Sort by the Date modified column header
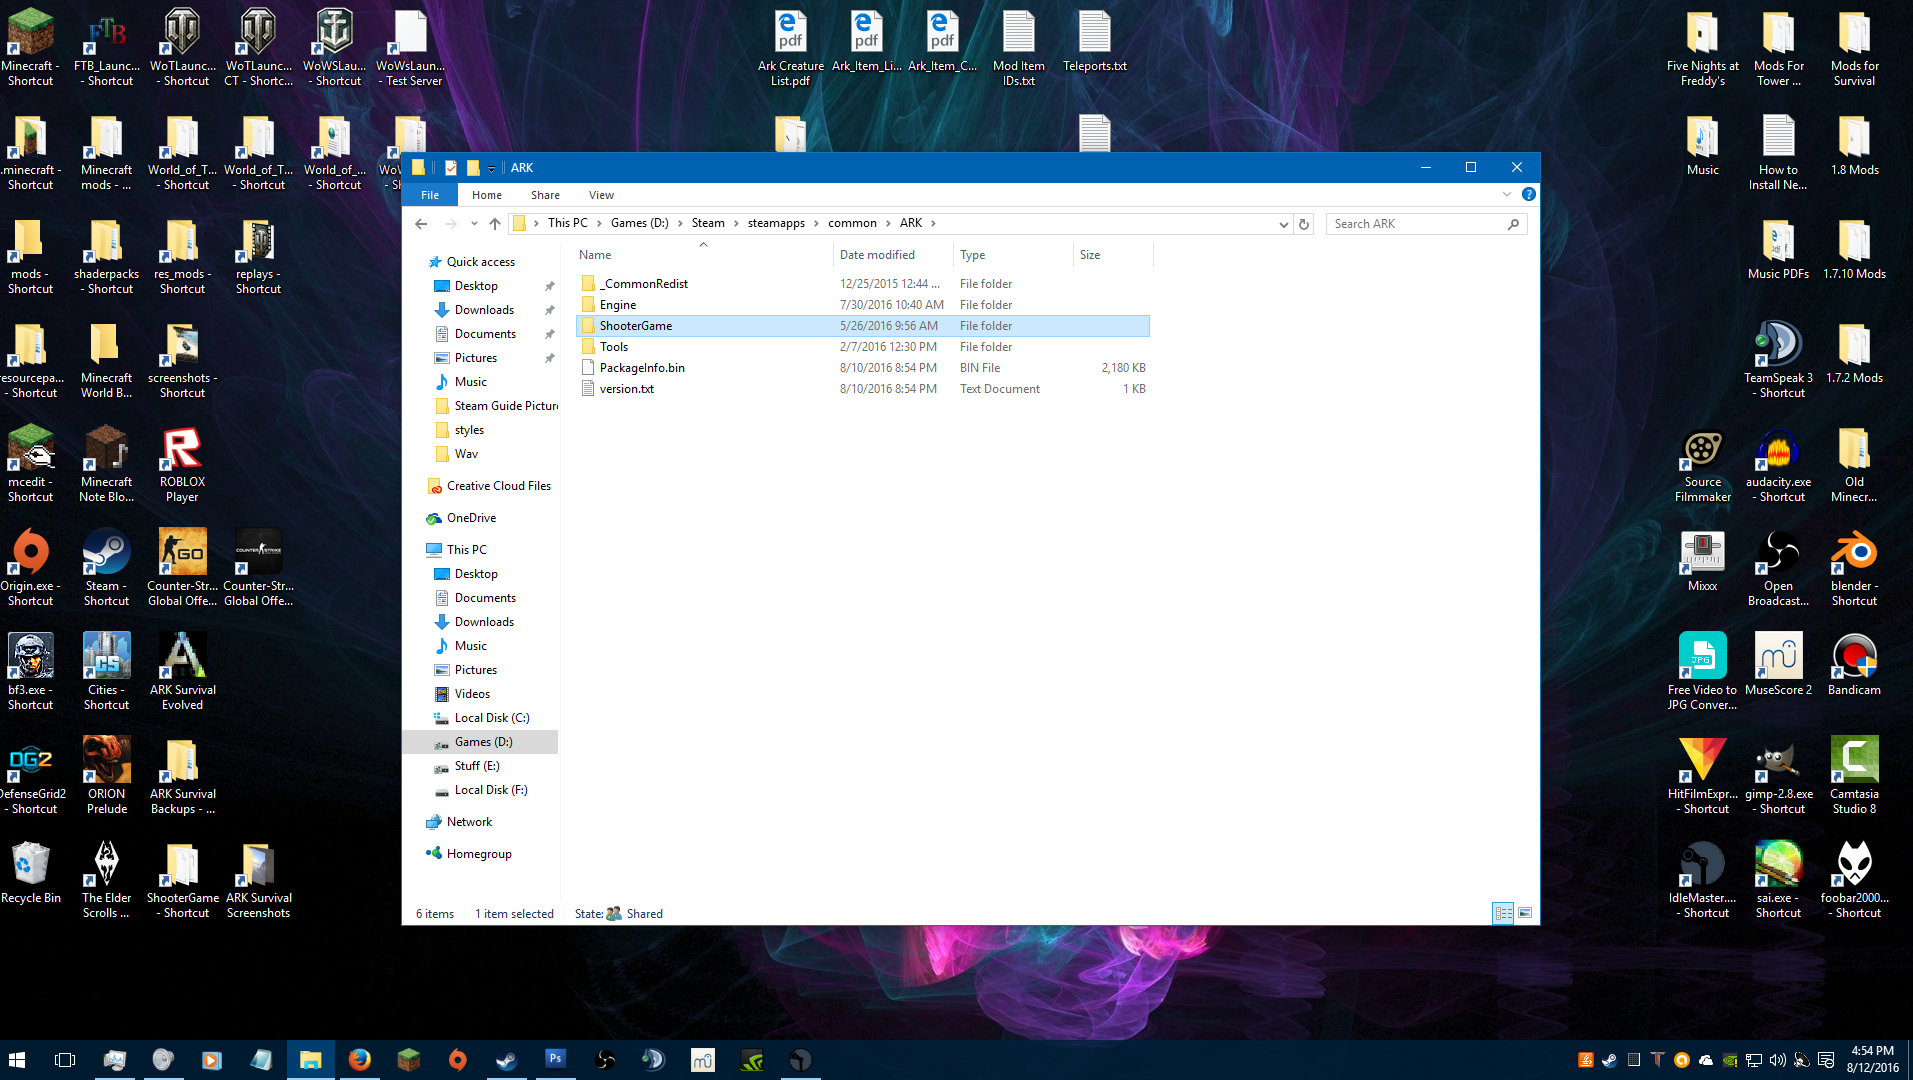This screenshot has width=1913, height=1080. click(x=877, y=255)
